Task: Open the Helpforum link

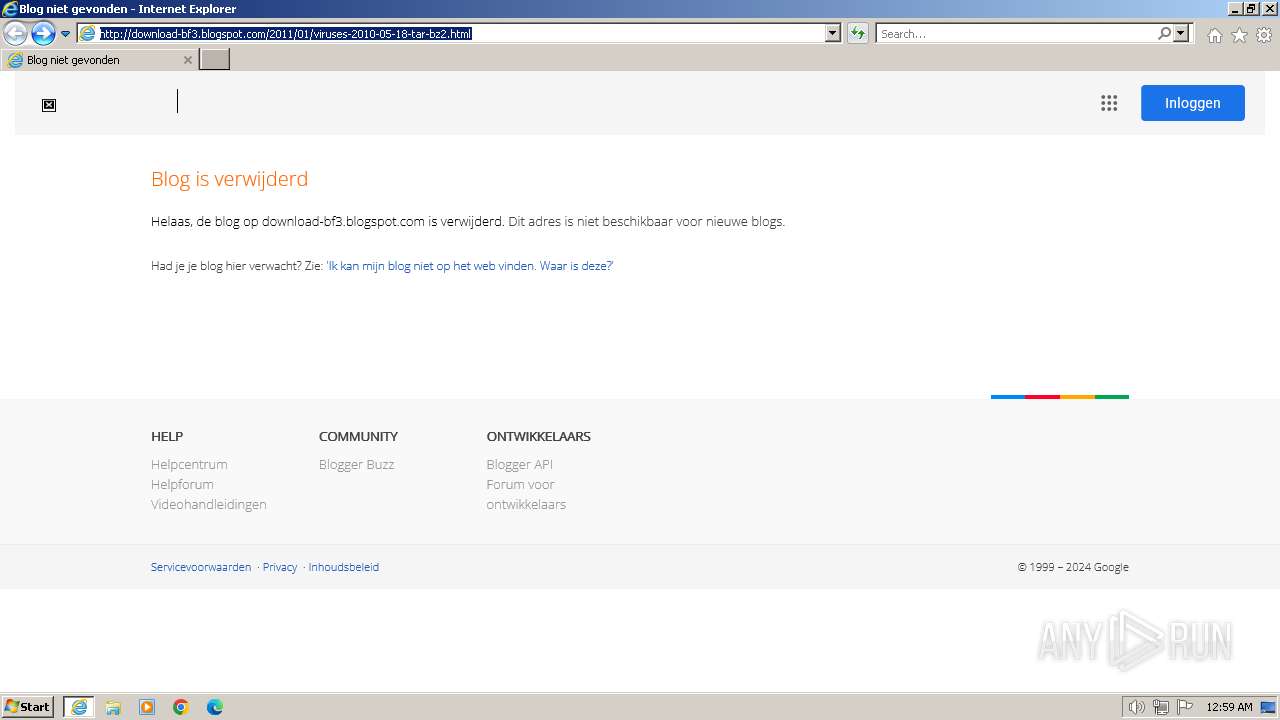Action: pos(182,484)
